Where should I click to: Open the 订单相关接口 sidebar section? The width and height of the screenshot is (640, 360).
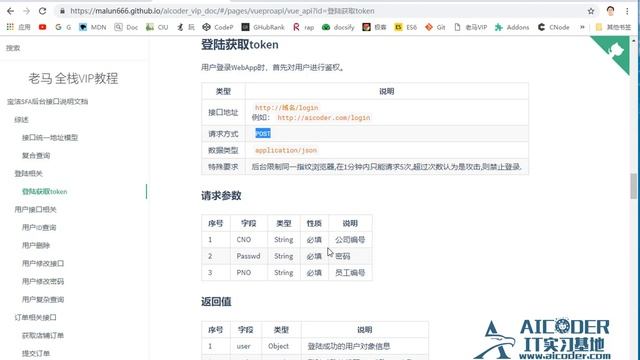click(x=35, y=317)
